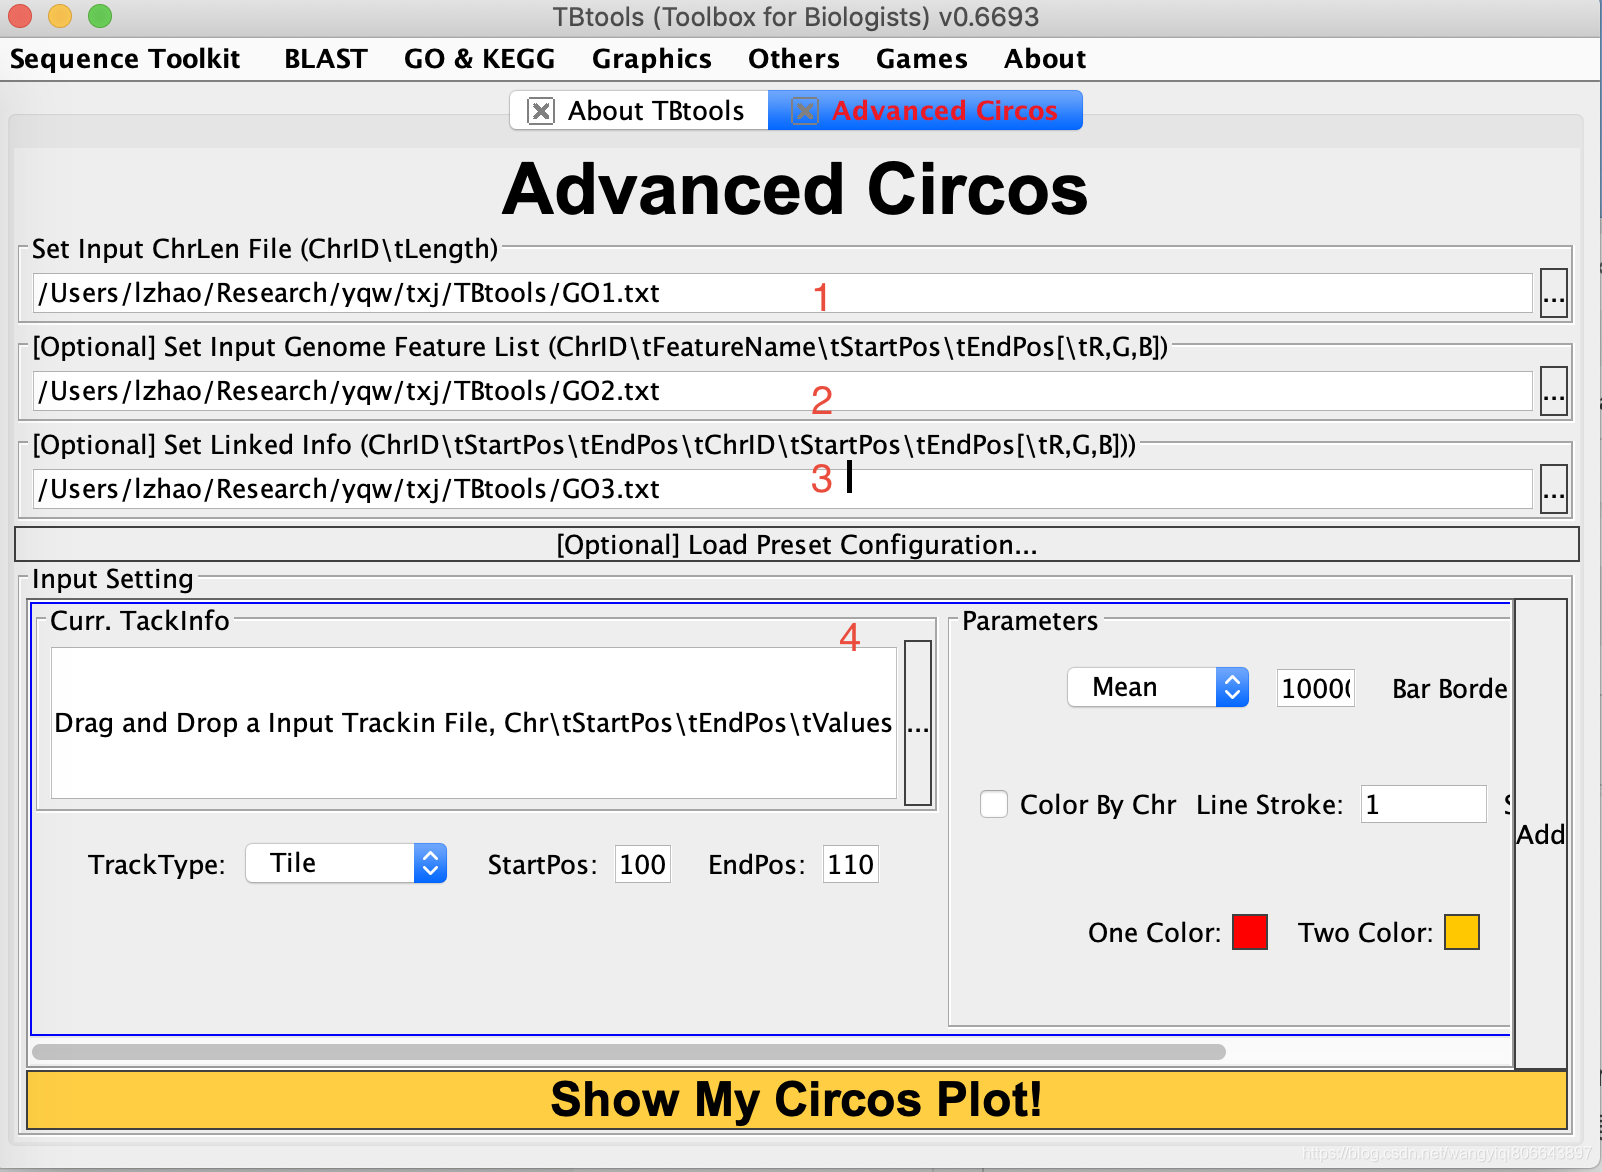Change the Two Color yellow swatch

[x=1461, y=931]
